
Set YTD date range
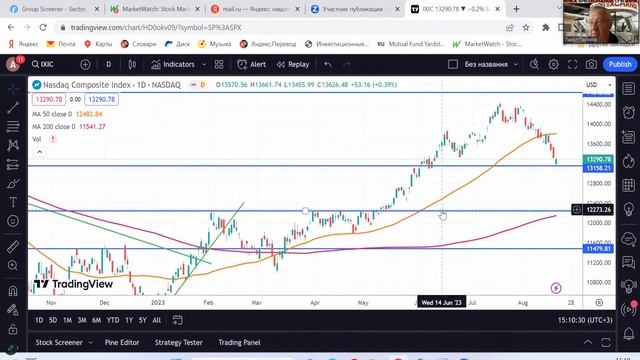113,320
